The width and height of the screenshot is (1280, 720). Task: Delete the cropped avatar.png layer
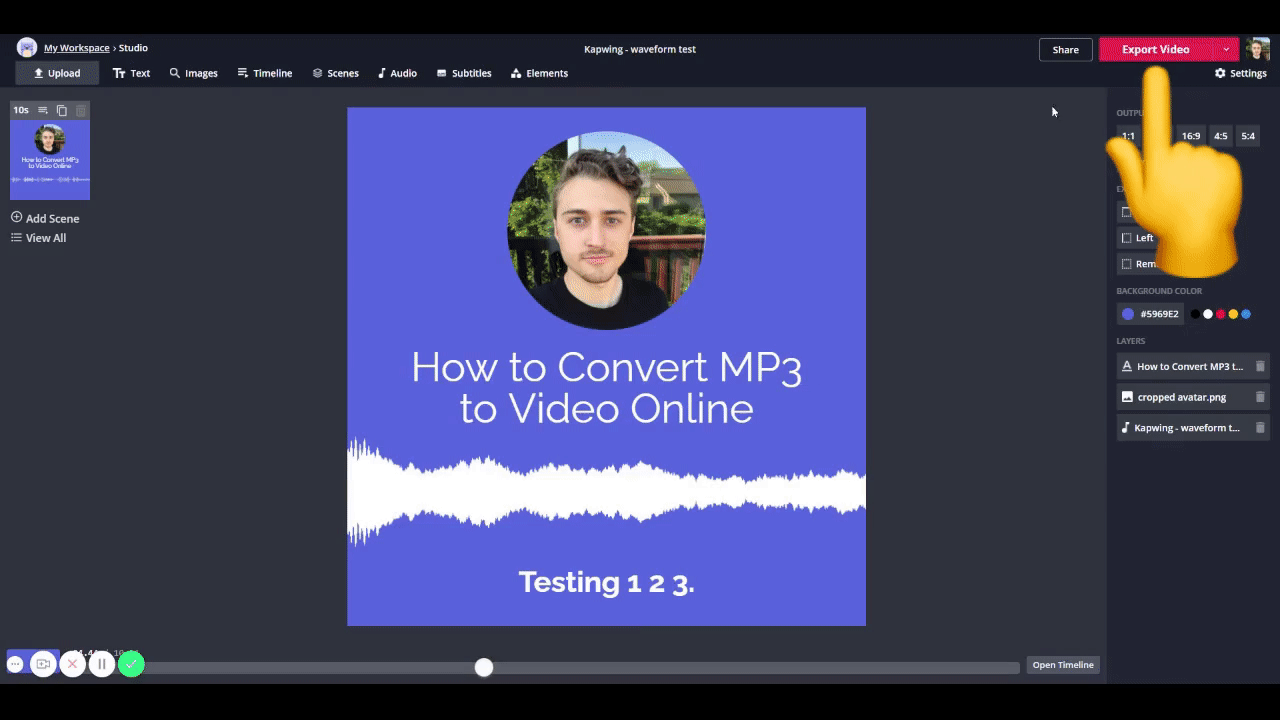[1260, 397]
